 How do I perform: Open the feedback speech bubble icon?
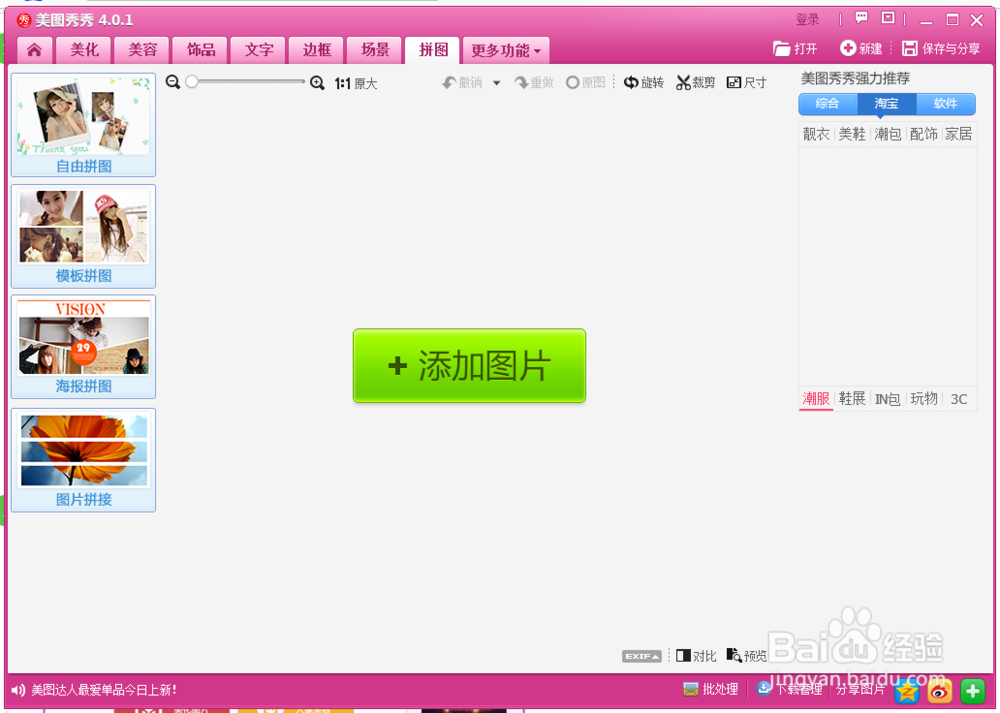point(861,18)
